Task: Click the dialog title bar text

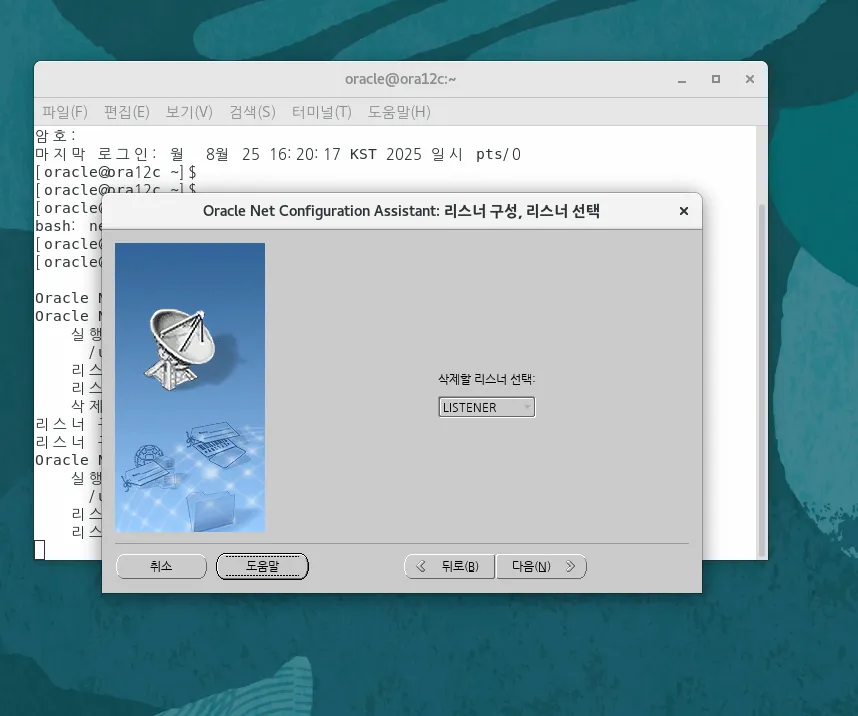Action: pos(401,211)
